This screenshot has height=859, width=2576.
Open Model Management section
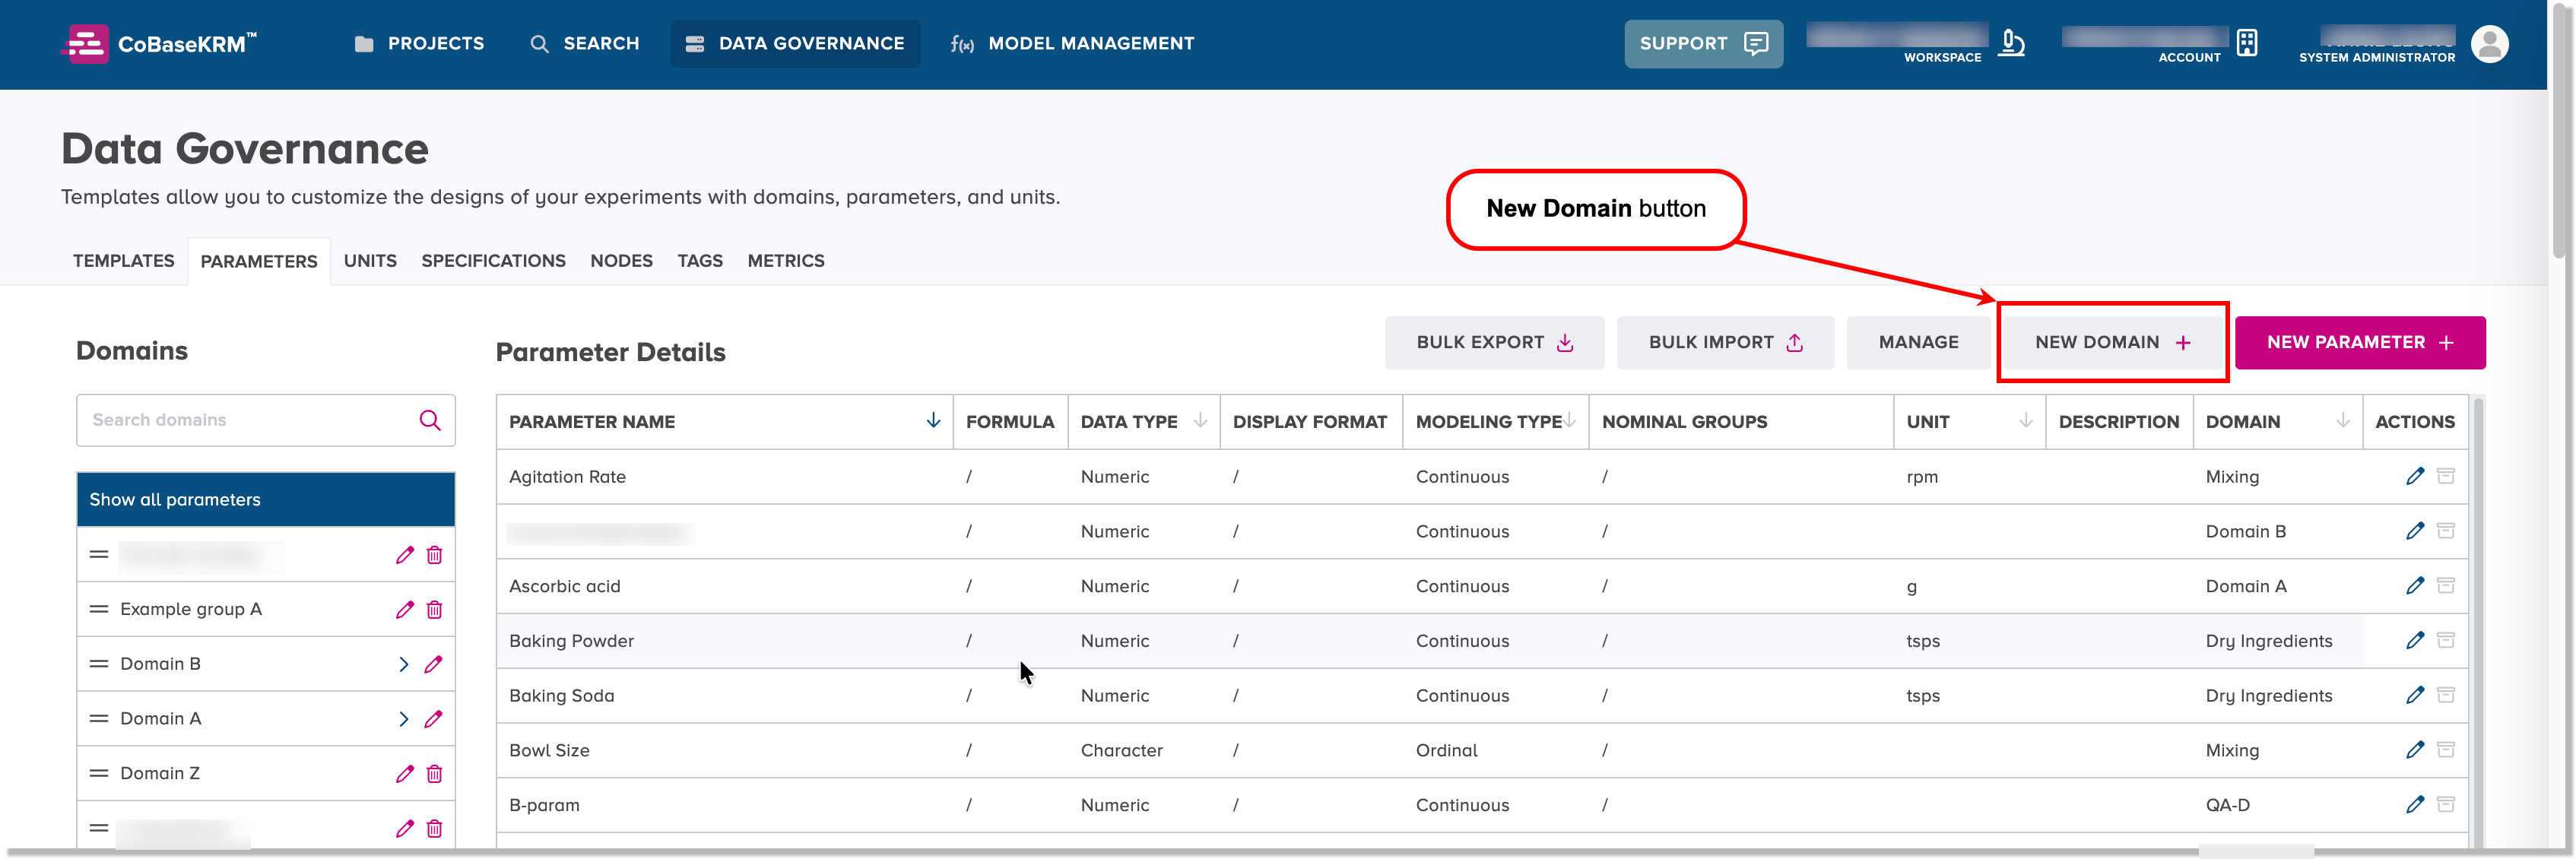coord(1071,44)
